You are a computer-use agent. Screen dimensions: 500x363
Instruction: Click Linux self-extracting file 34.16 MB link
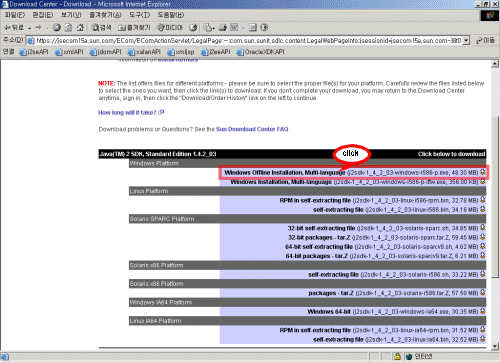point(338,210)
